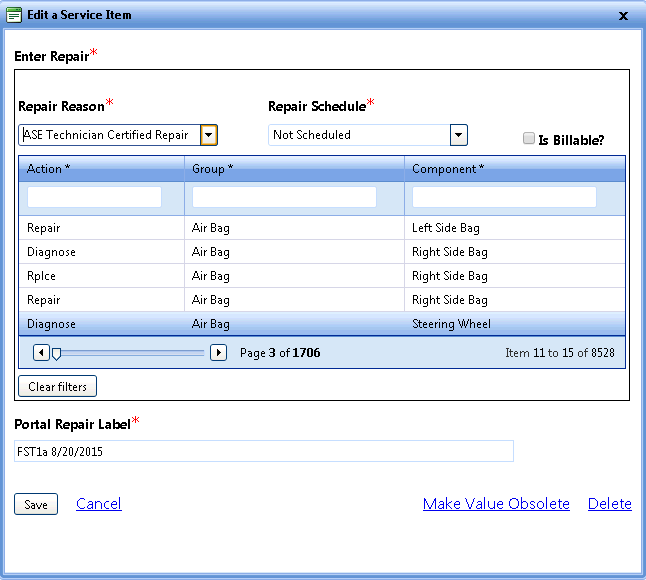Screen dimensions: 646x580
Task: Sort by the Component column header
Action: (x=515, y=169)
